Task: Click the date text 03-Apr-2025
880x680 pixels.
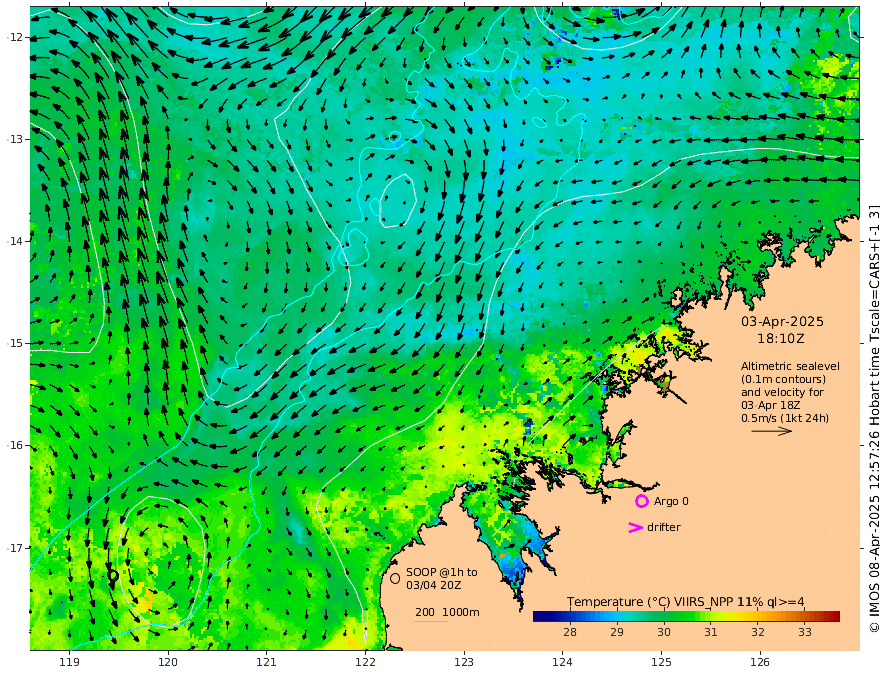Action: coord(782,321)
